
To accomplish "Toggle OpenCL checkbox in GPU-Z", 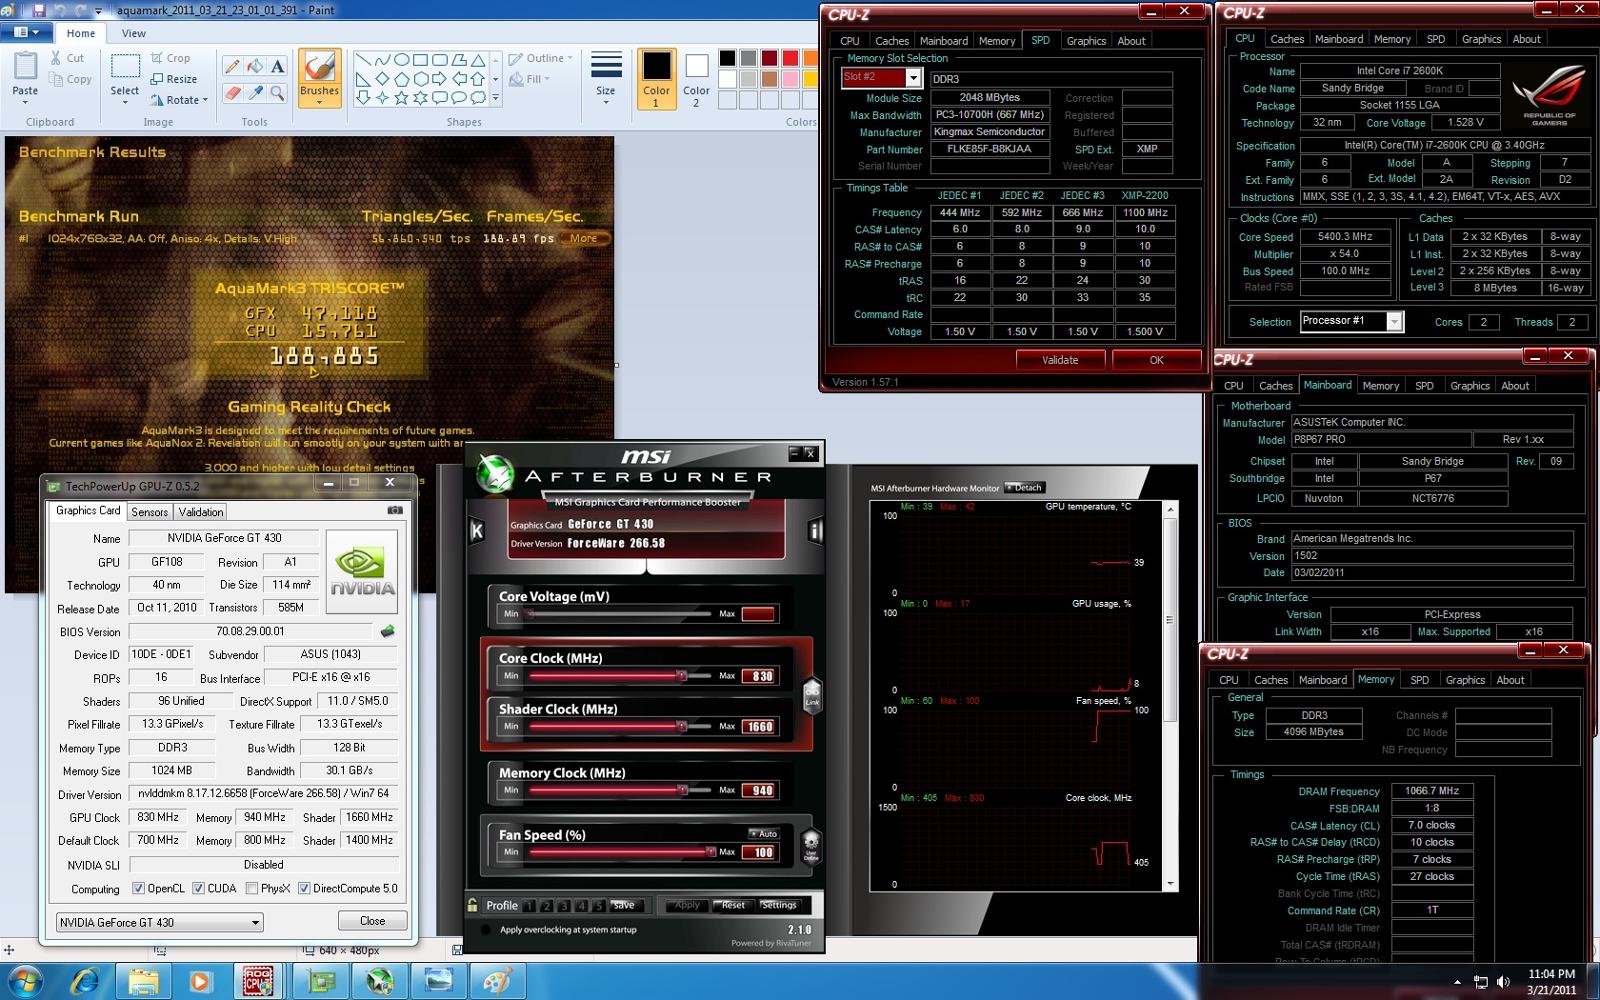I will (x=139, y=888).
